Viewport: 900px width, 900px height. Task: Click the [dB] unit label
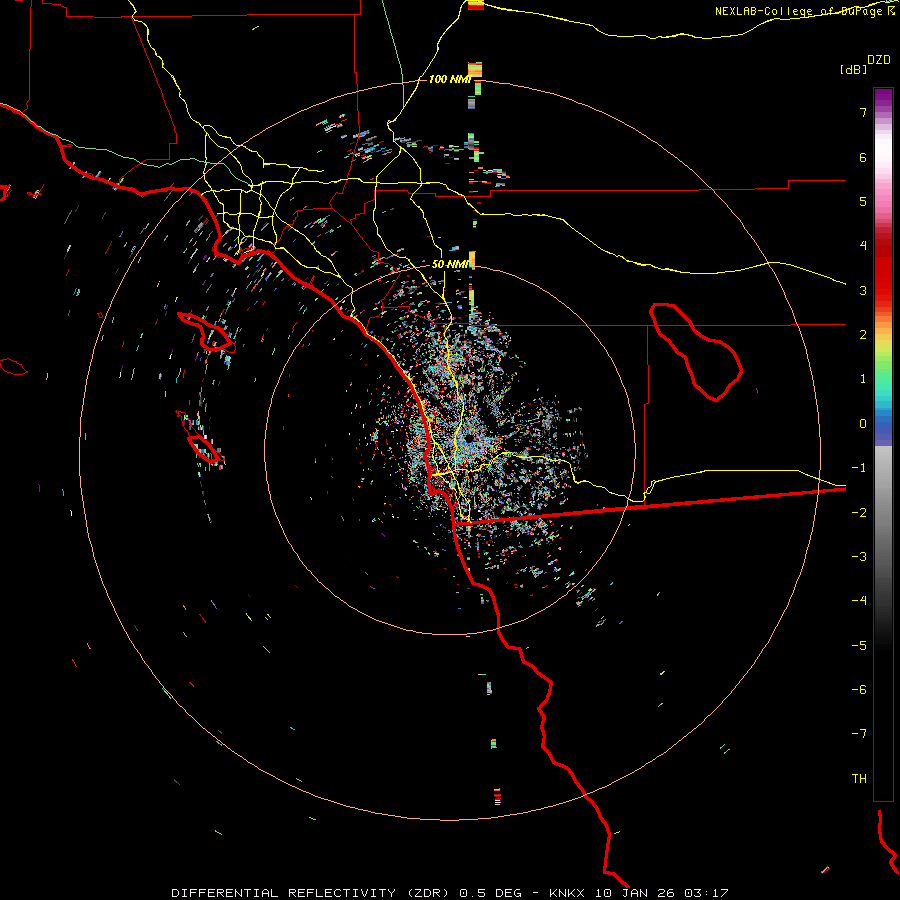(x=853, y=69)
